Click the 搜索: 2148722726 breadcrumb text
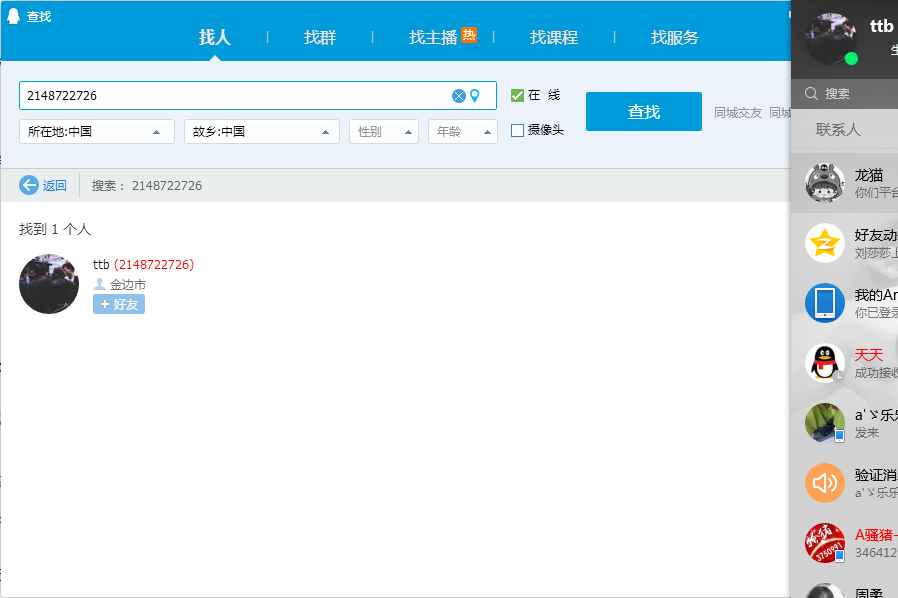The width and height of the screenshot is (898, 598). pyautogui.click(x=147, y=186)
